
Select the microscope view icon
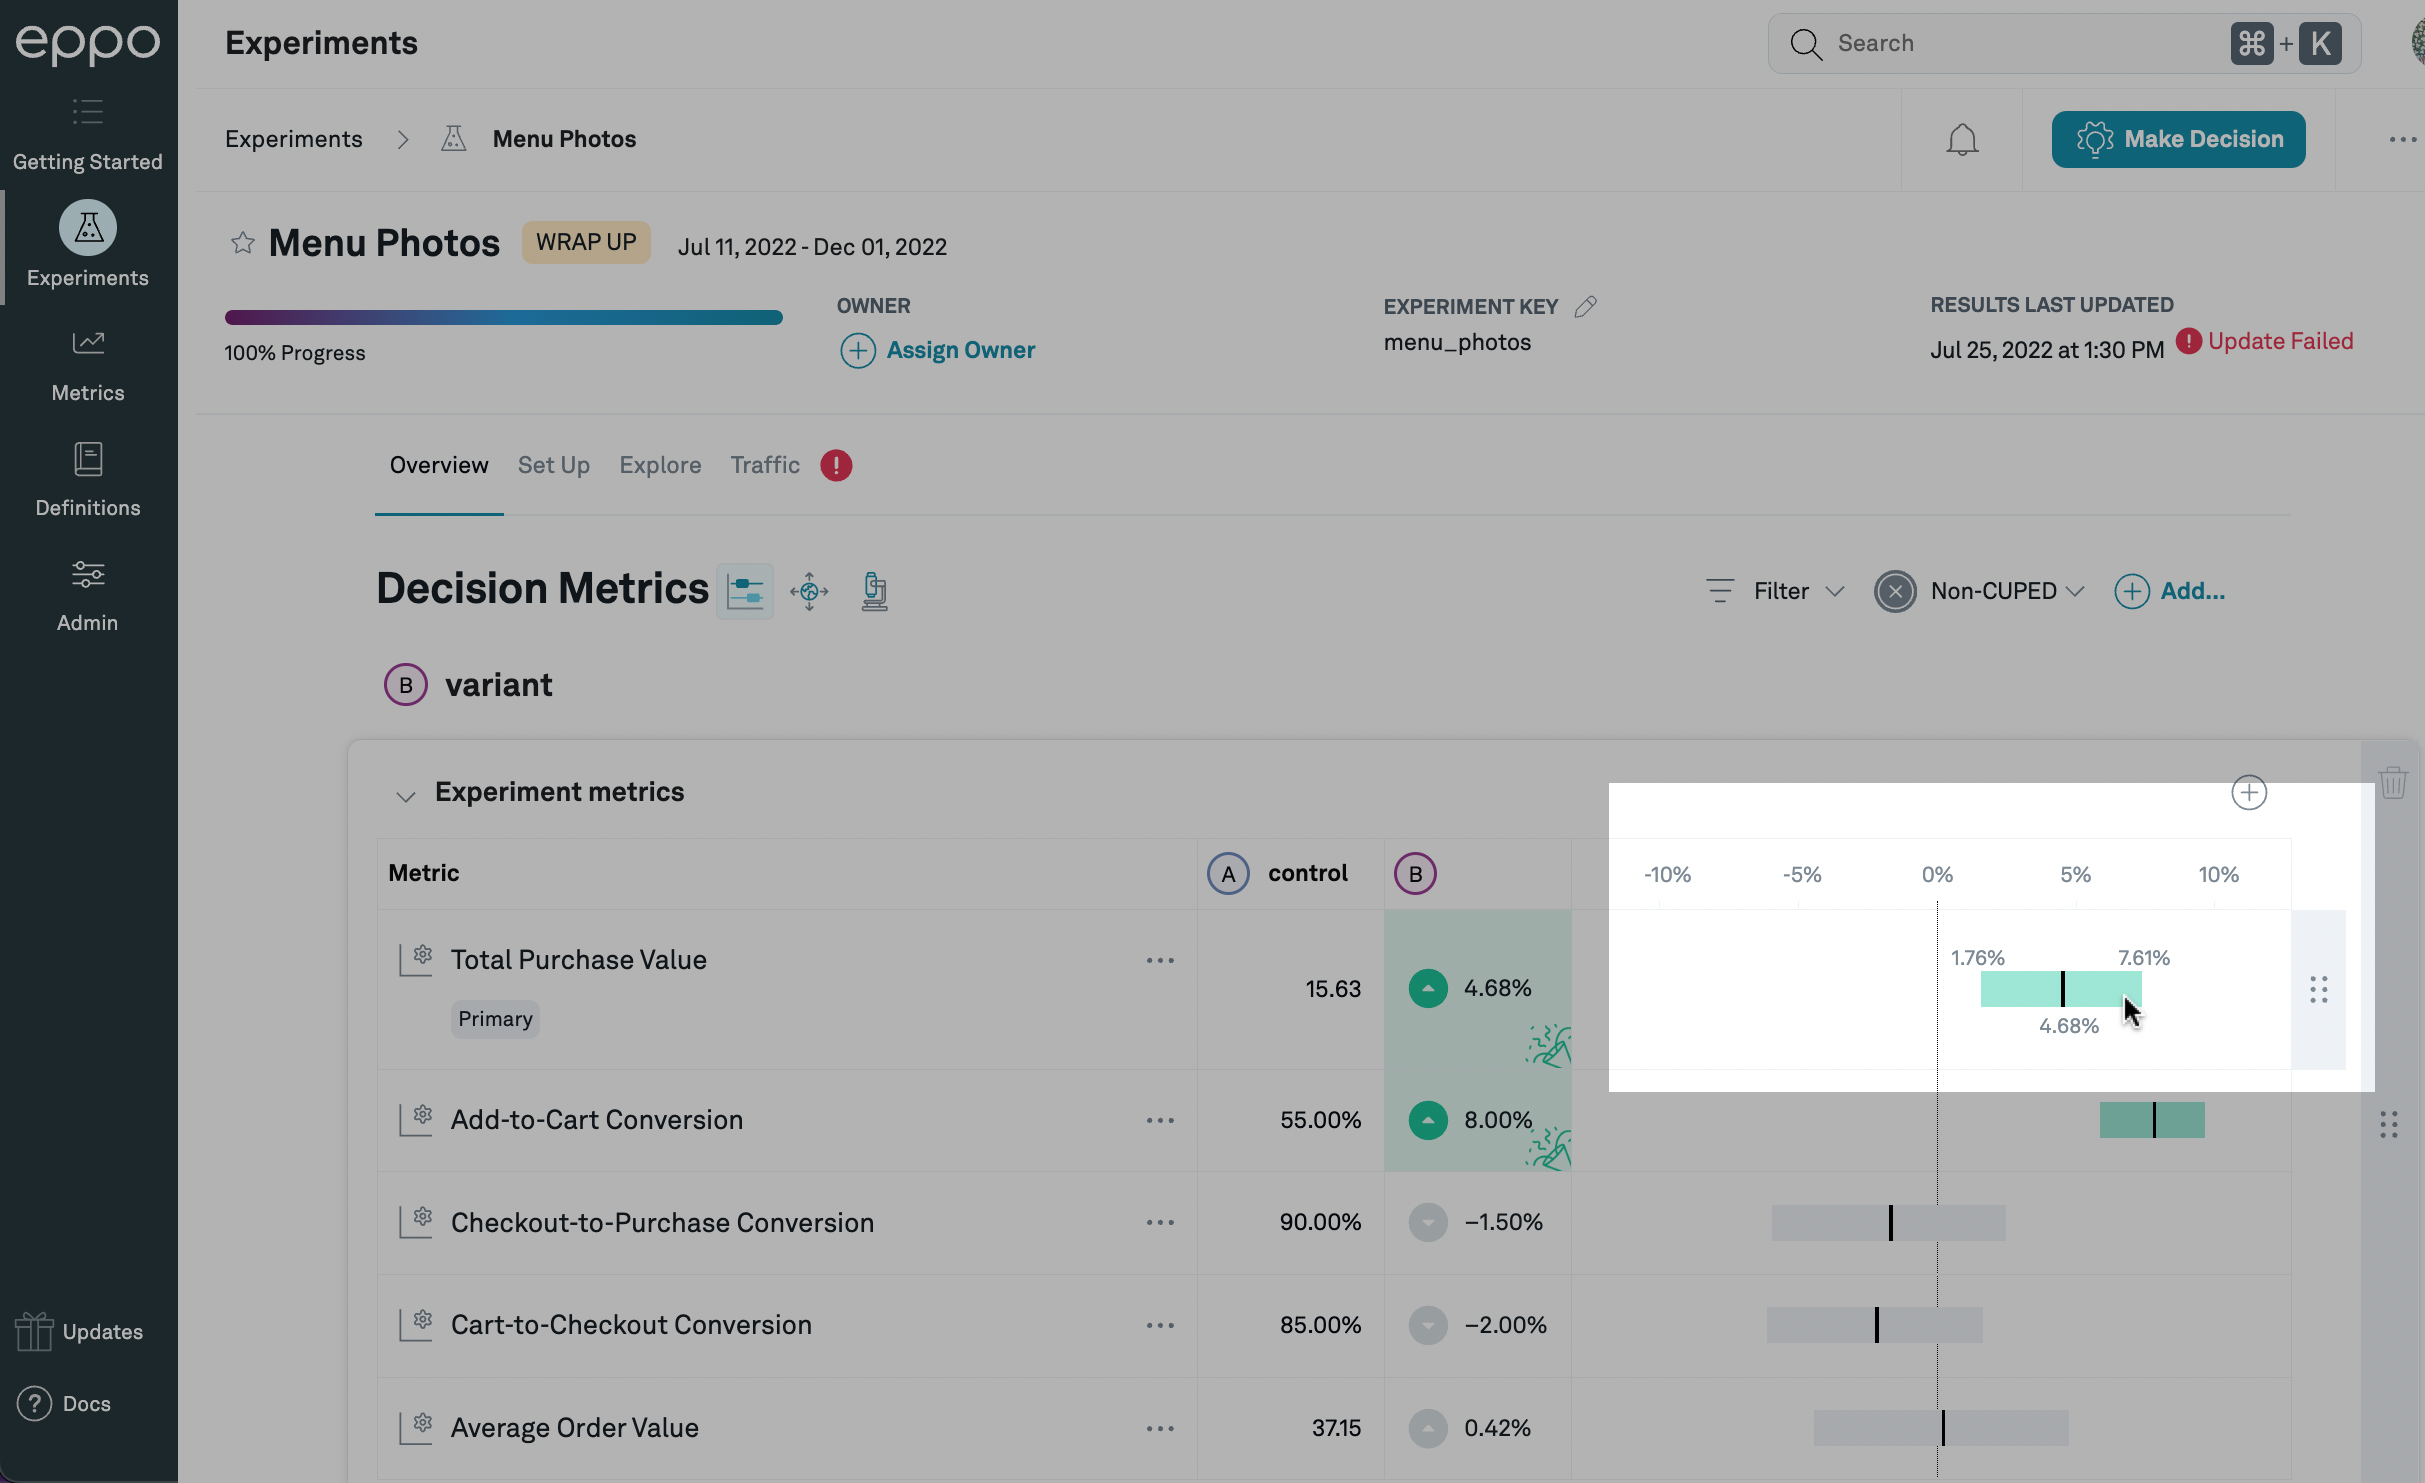(x=874, y=591)
